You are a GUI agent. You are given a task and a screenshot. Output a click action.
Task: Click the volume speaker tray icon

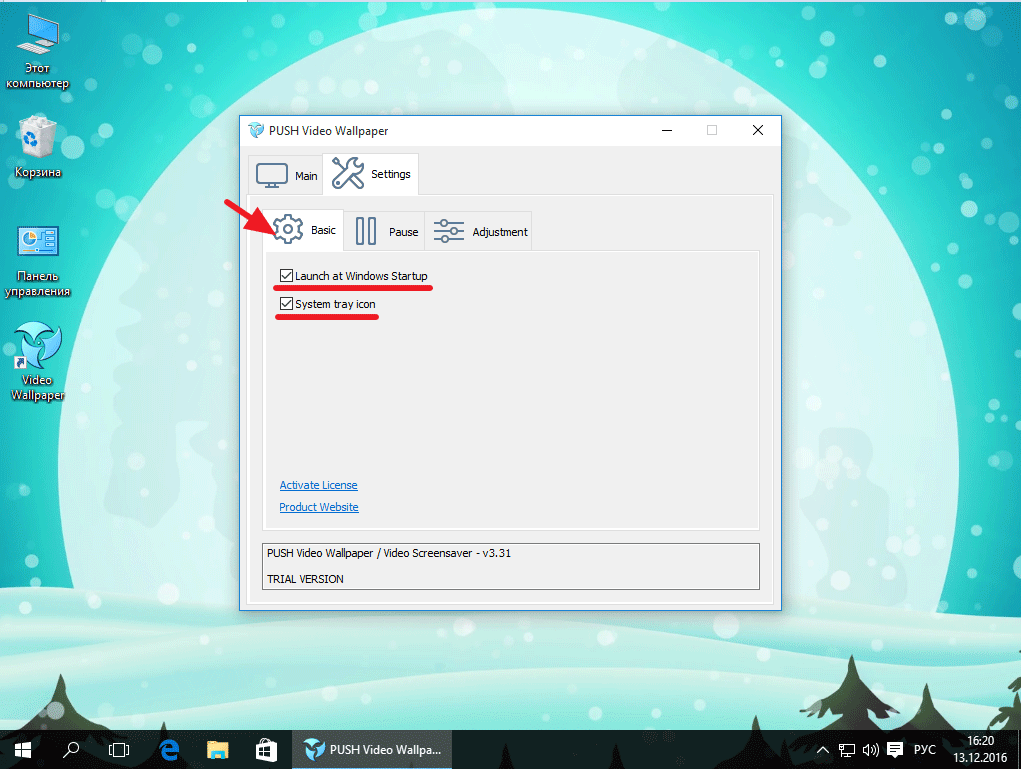coord(870,750)
